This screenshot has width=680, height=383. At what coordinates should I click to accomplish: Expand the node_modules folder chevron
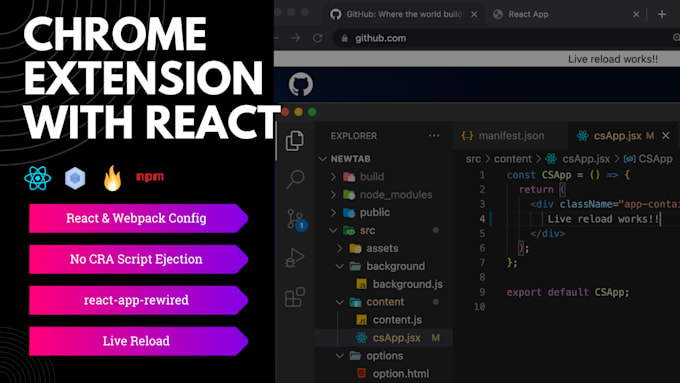tap(333, 194)
